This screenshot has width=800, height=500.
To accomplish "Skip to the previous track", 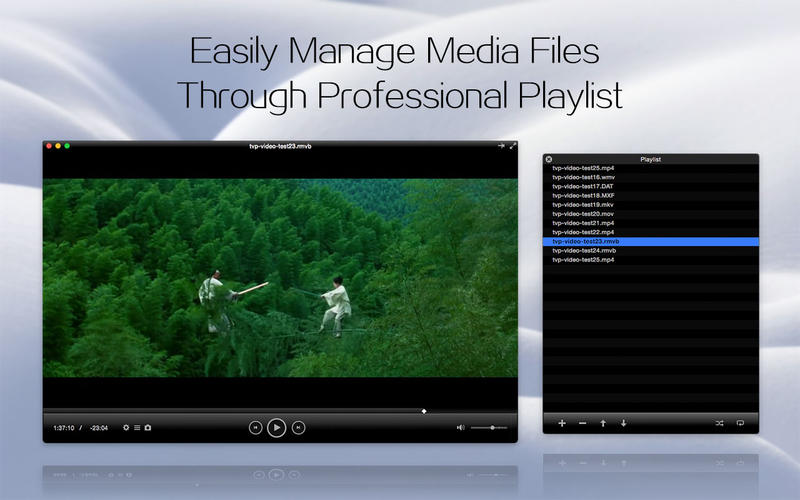I will click(255, 427).
